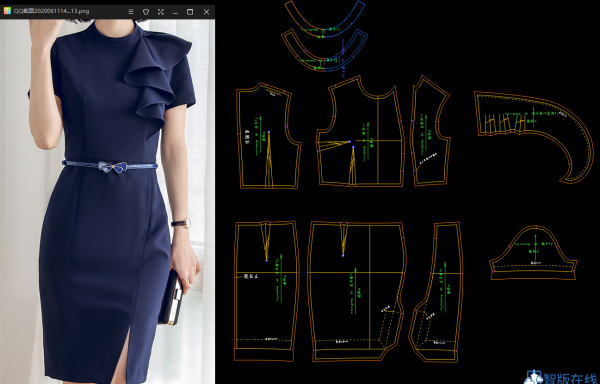
Task: Open the image viewer's hamburger menu
Action: [x=131, y=12]
